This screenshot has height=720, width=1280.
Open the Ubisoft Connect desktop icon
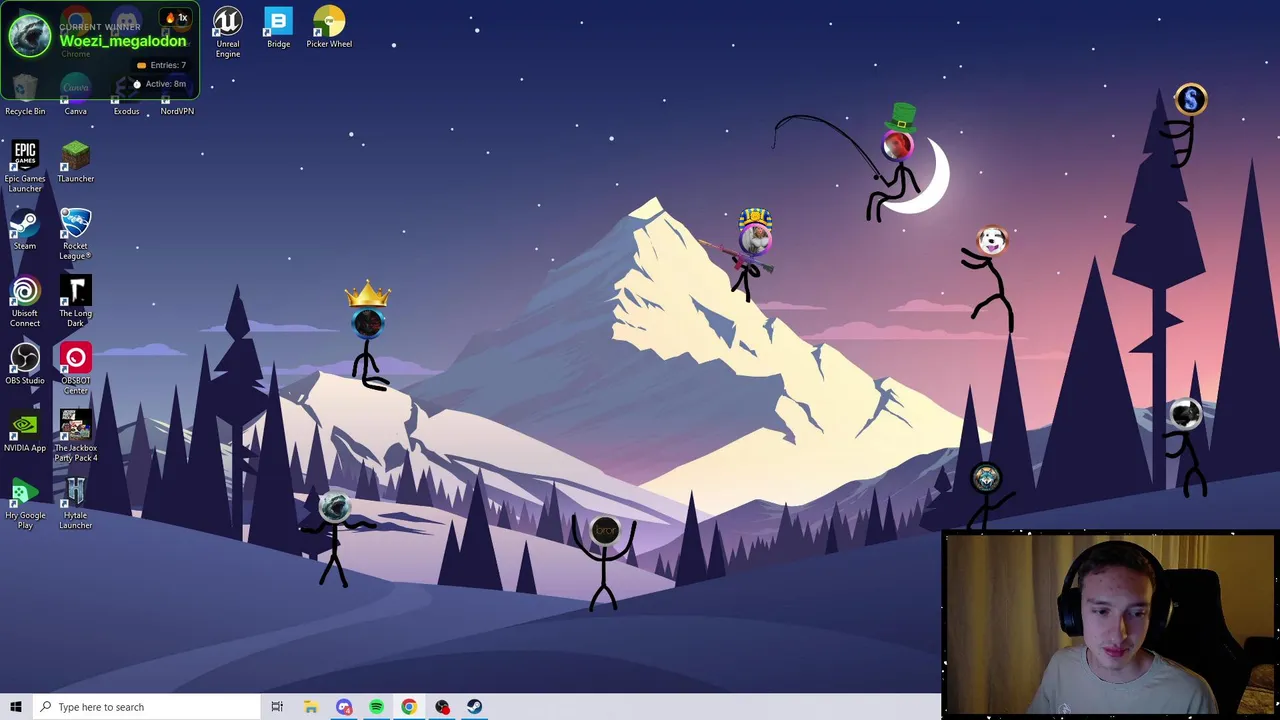(25, 301)
